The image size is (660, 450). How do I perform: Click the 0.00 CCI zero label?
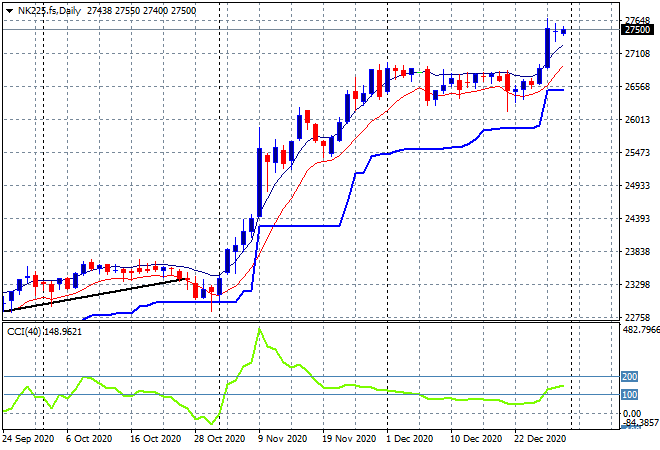[632, 413]
